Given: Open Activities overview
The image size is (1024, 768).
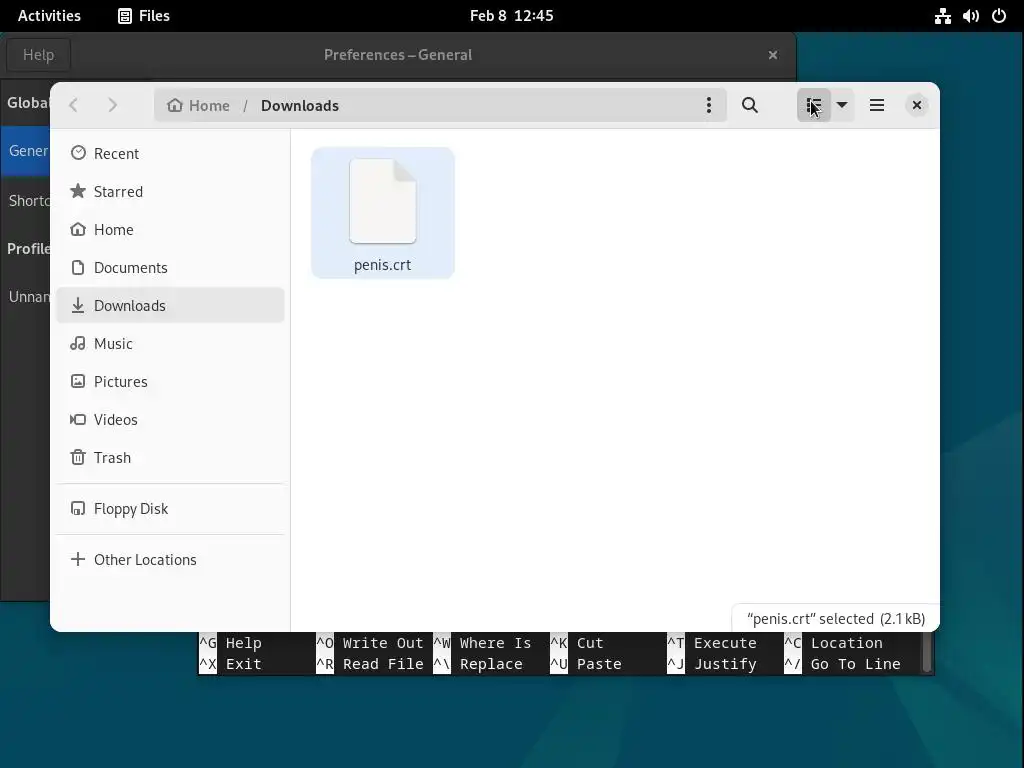Looking at the screenshot, I should pyautogui.click(x=49, y=16).
